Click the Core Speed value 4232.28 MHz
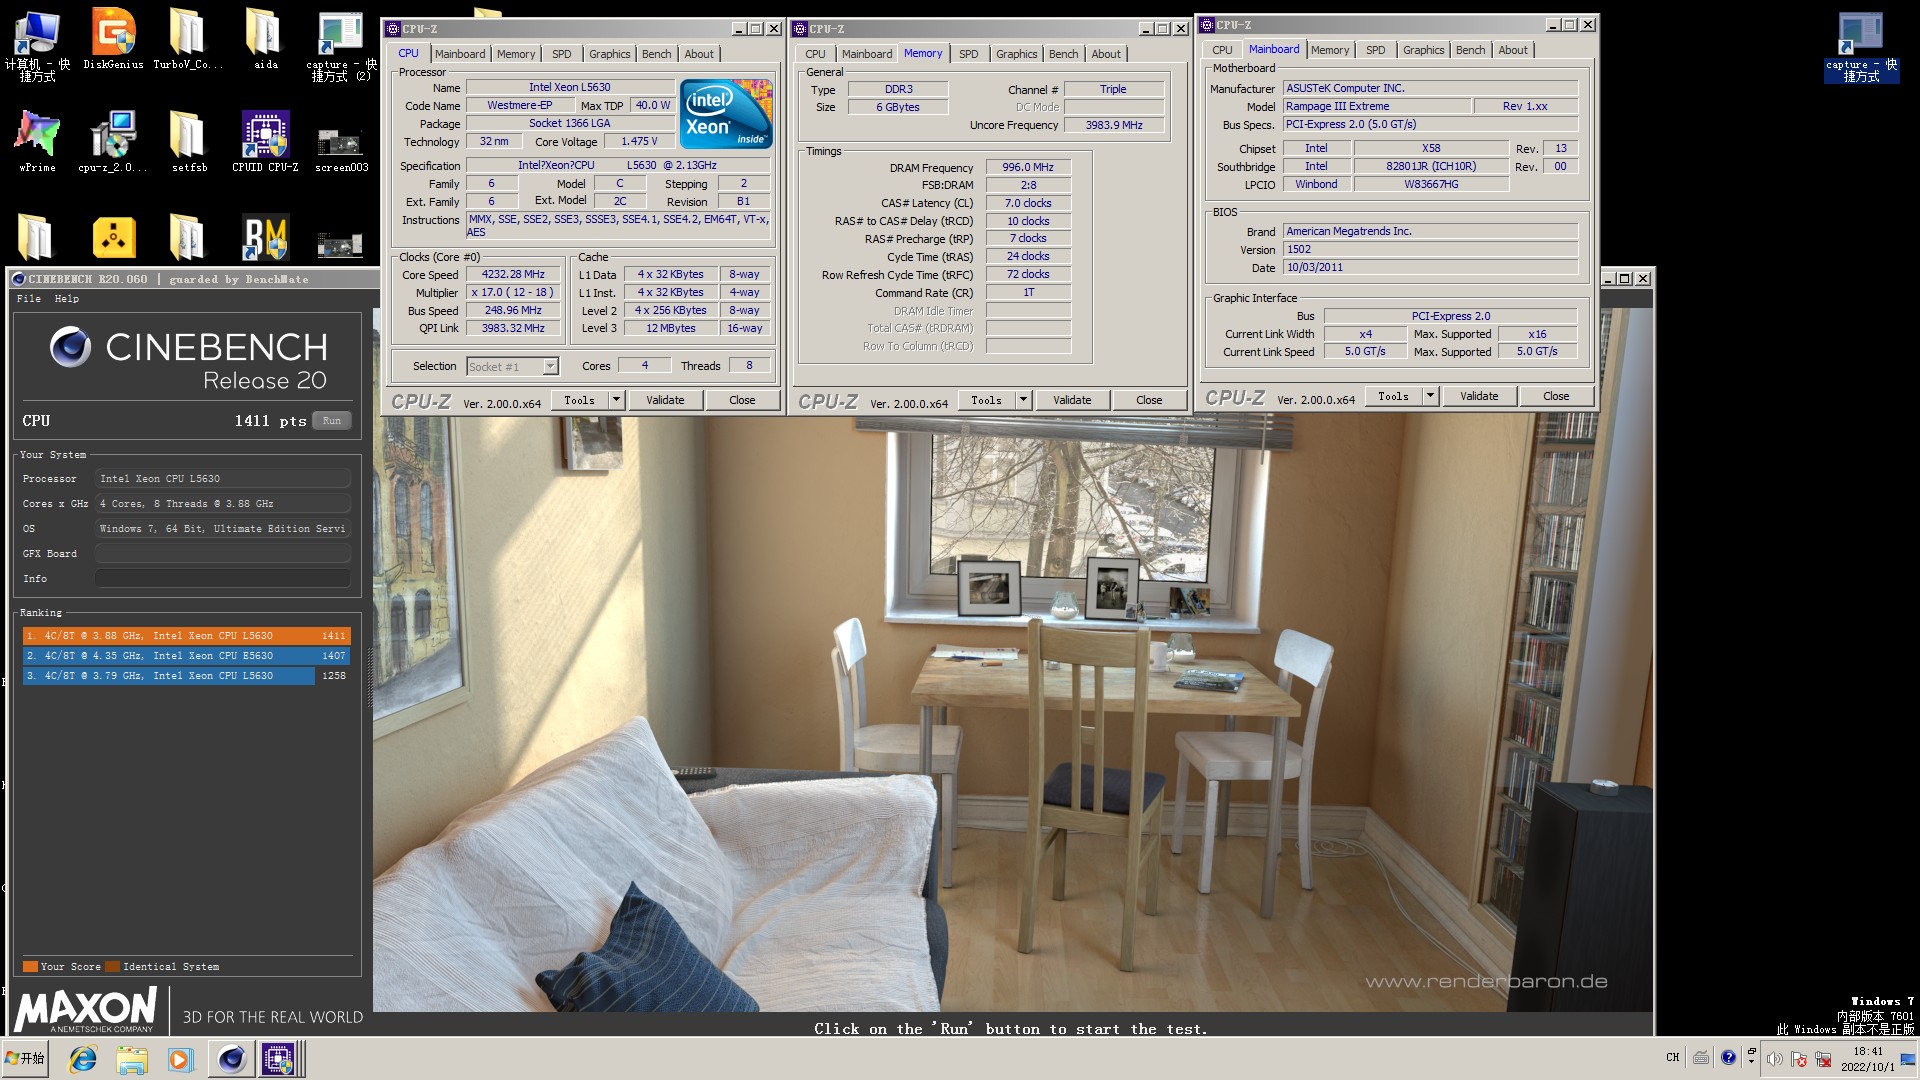1920x1080 pixels. point(513,274)
